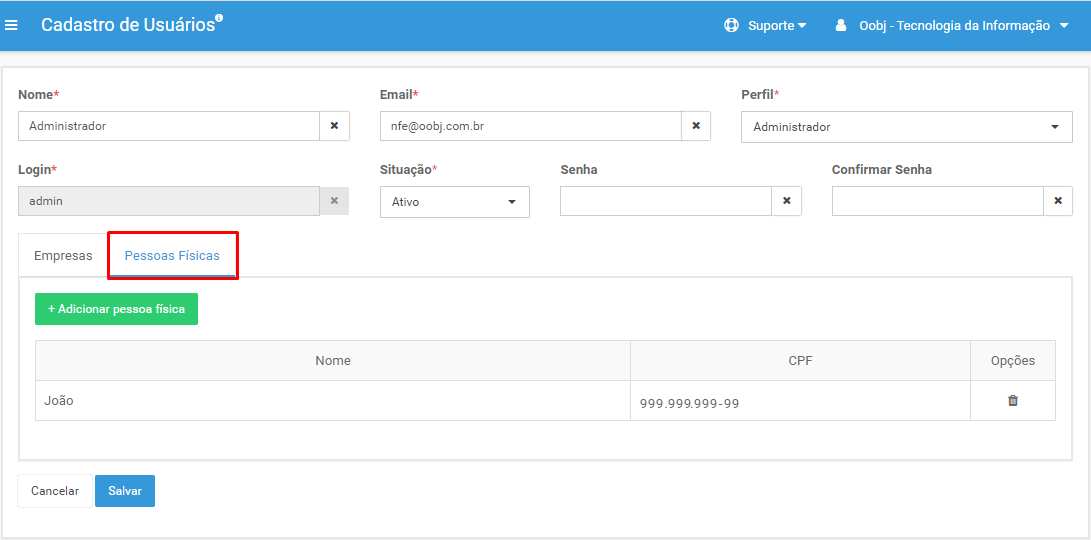Clear the Nome field with its X
Image resolution: width=1091 pixels, height=540 pixels.
[335, 126]
